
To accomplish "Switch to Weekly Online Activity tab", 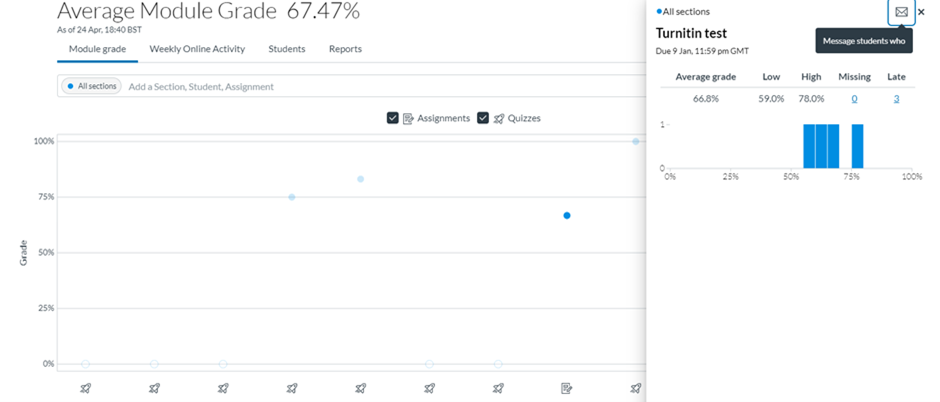I will point(197,49).
